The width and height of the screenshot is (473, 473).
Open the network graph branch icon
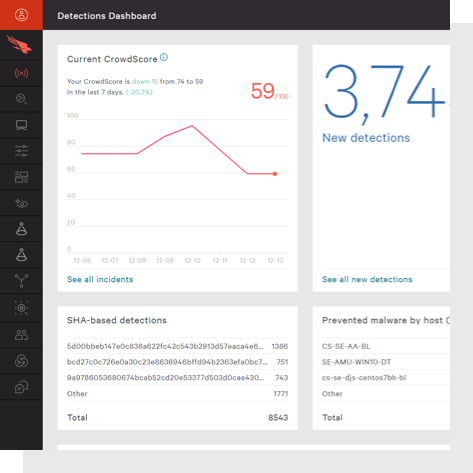point(21,281)
